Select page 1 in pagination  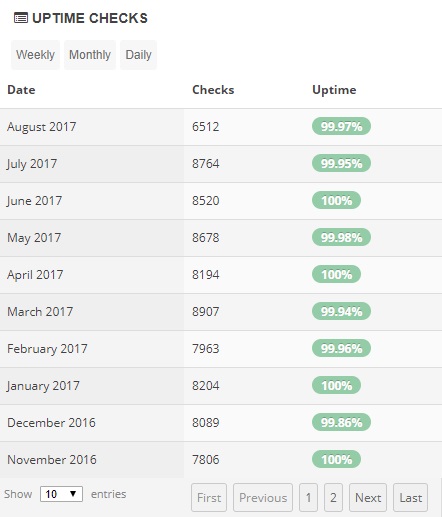pos(308,498)
